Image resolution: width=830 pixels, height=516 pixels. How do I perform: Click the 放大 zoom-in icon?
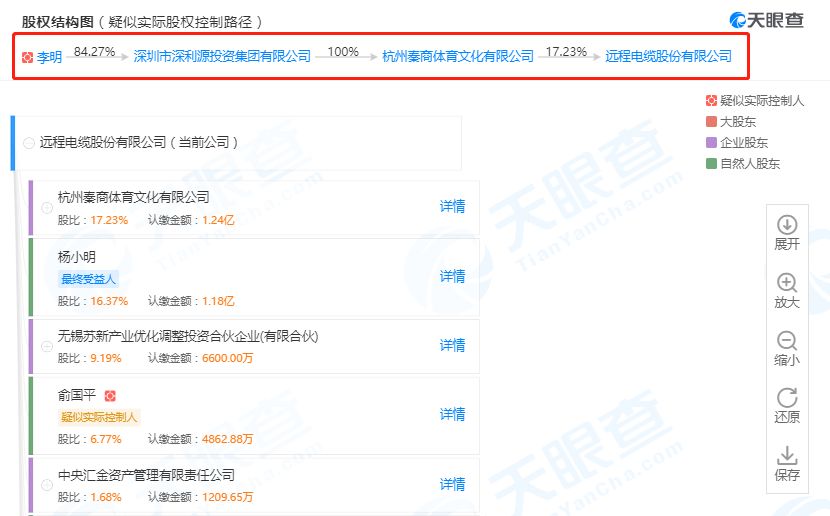click(x=787, y=283)
